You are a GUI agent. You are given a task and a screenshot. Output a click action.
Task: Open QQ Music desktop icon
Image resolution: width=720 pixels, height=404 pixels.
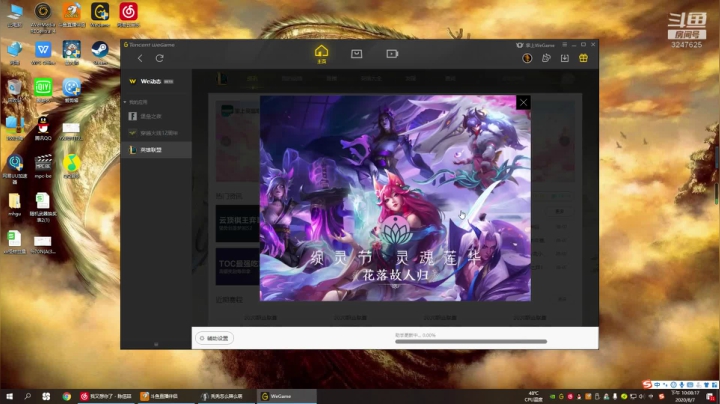(72, 166)
